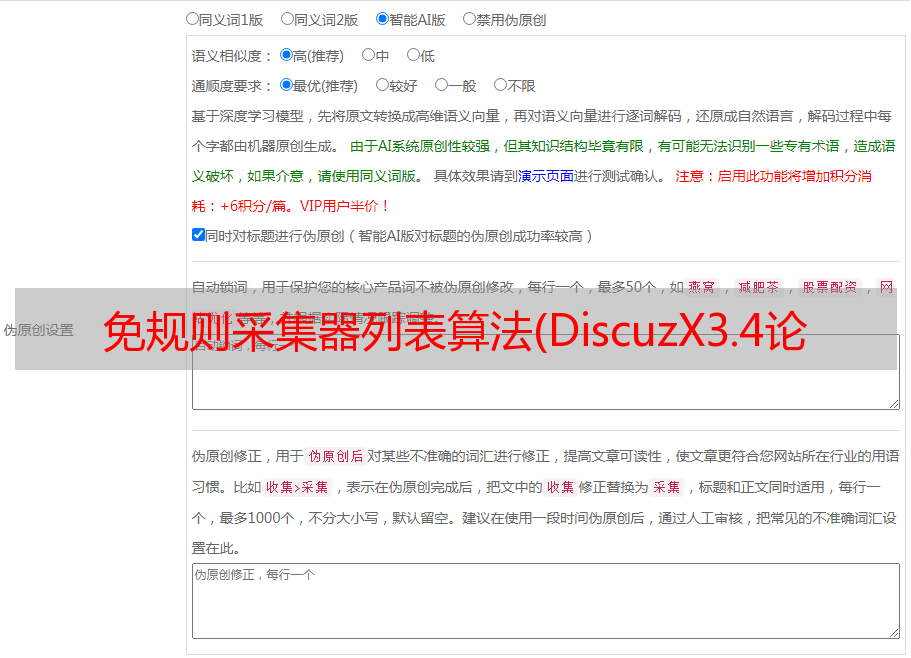
Task: Choose the 智能AI版 radio option
Action: click(x=382, y=19)
